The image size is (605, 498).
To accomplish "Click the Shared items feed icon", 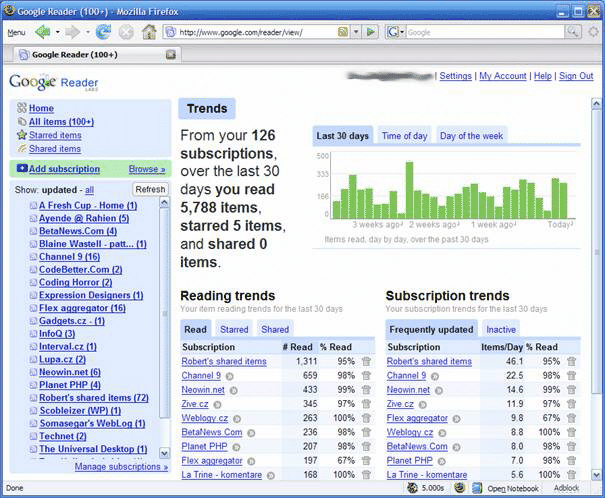I will click(22, 149).
